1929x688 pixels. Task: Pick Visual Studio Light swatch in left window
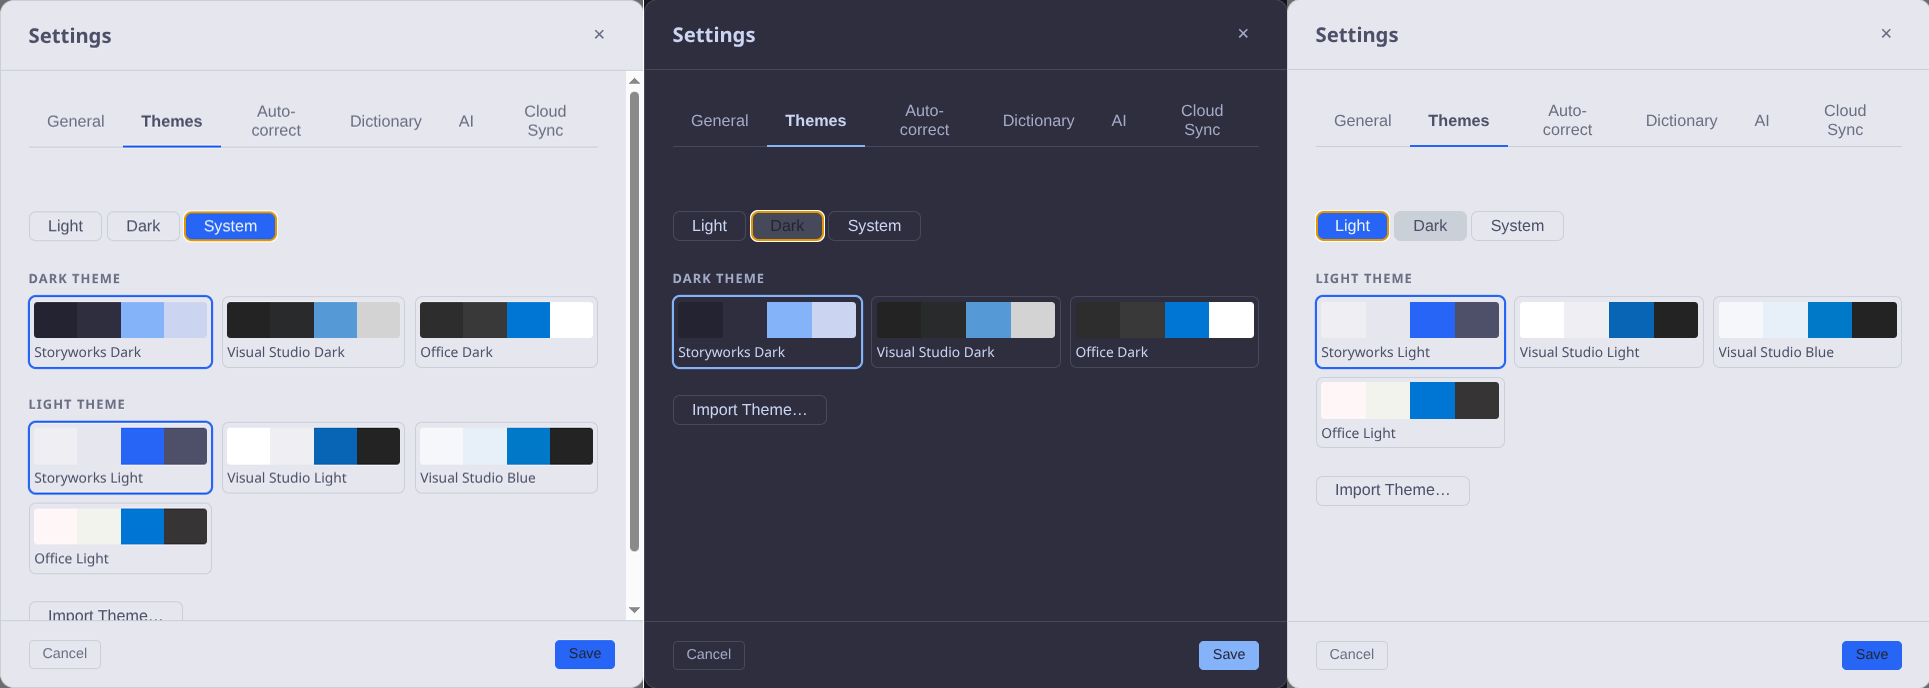tap(313, 458)
